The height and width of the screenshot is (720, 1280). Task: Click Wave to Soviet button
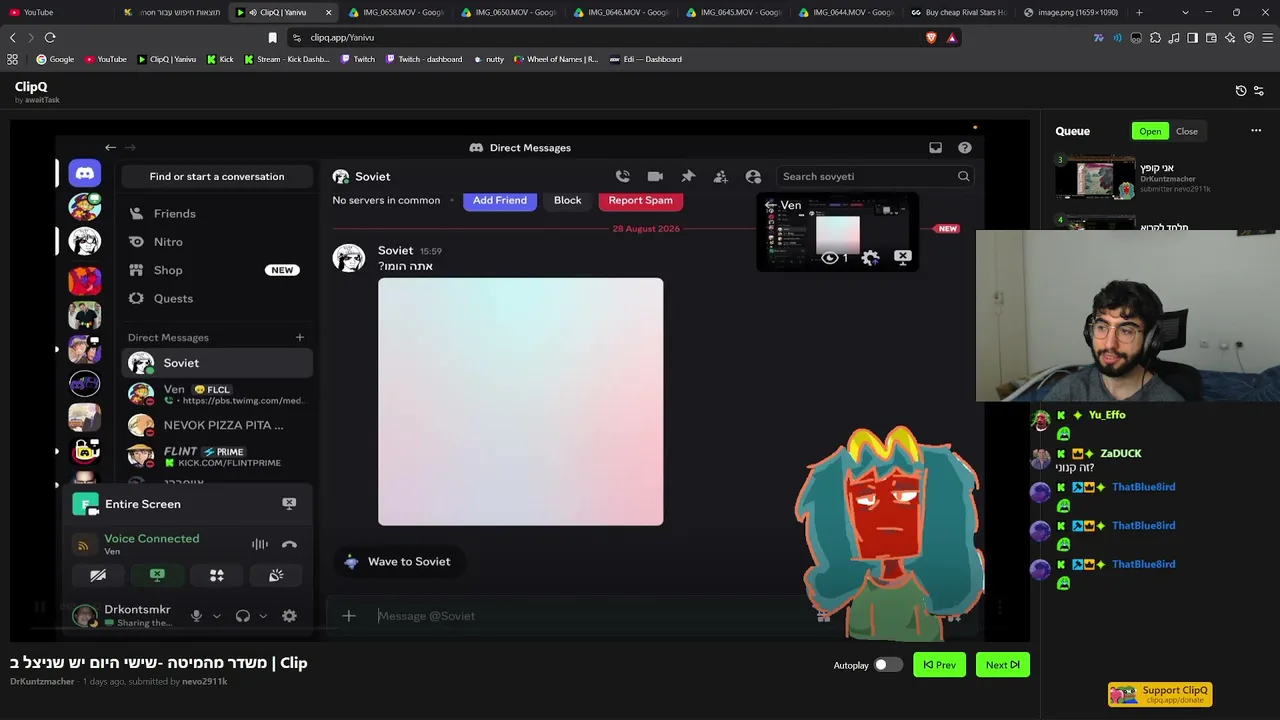397,562
